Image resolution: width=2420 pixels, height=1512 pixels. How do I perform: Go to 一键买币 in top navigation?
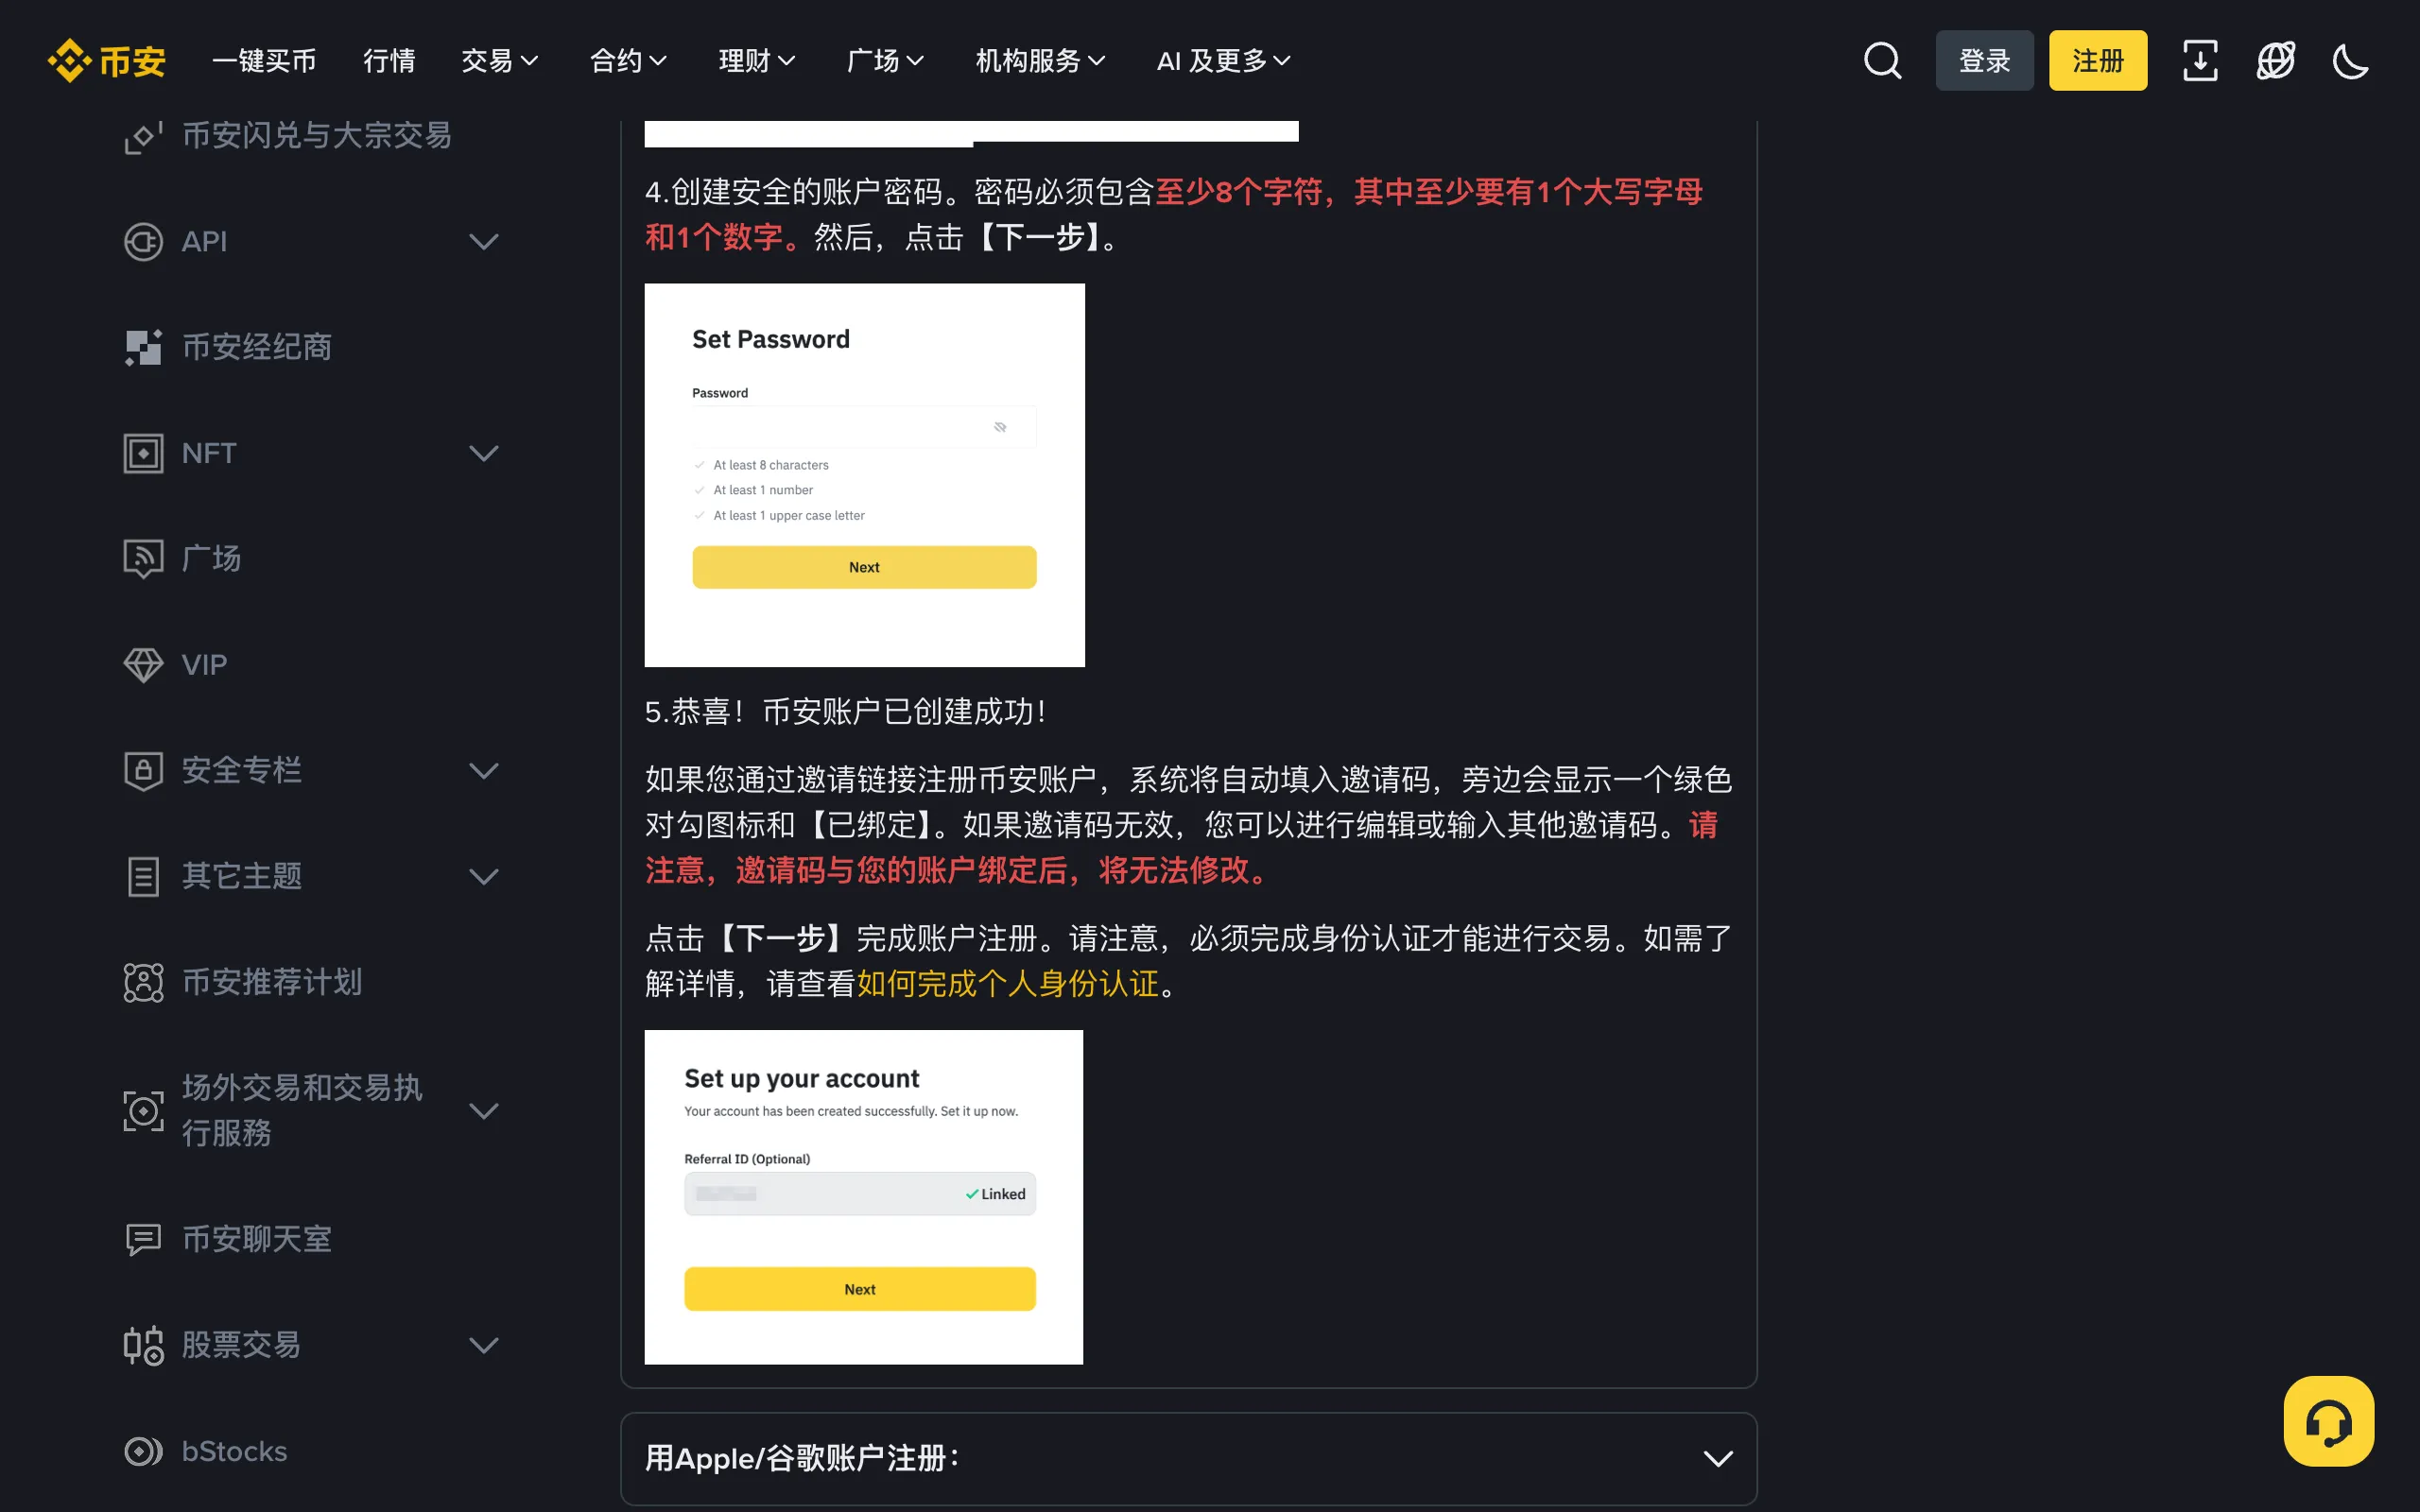[x=264, y=61]
